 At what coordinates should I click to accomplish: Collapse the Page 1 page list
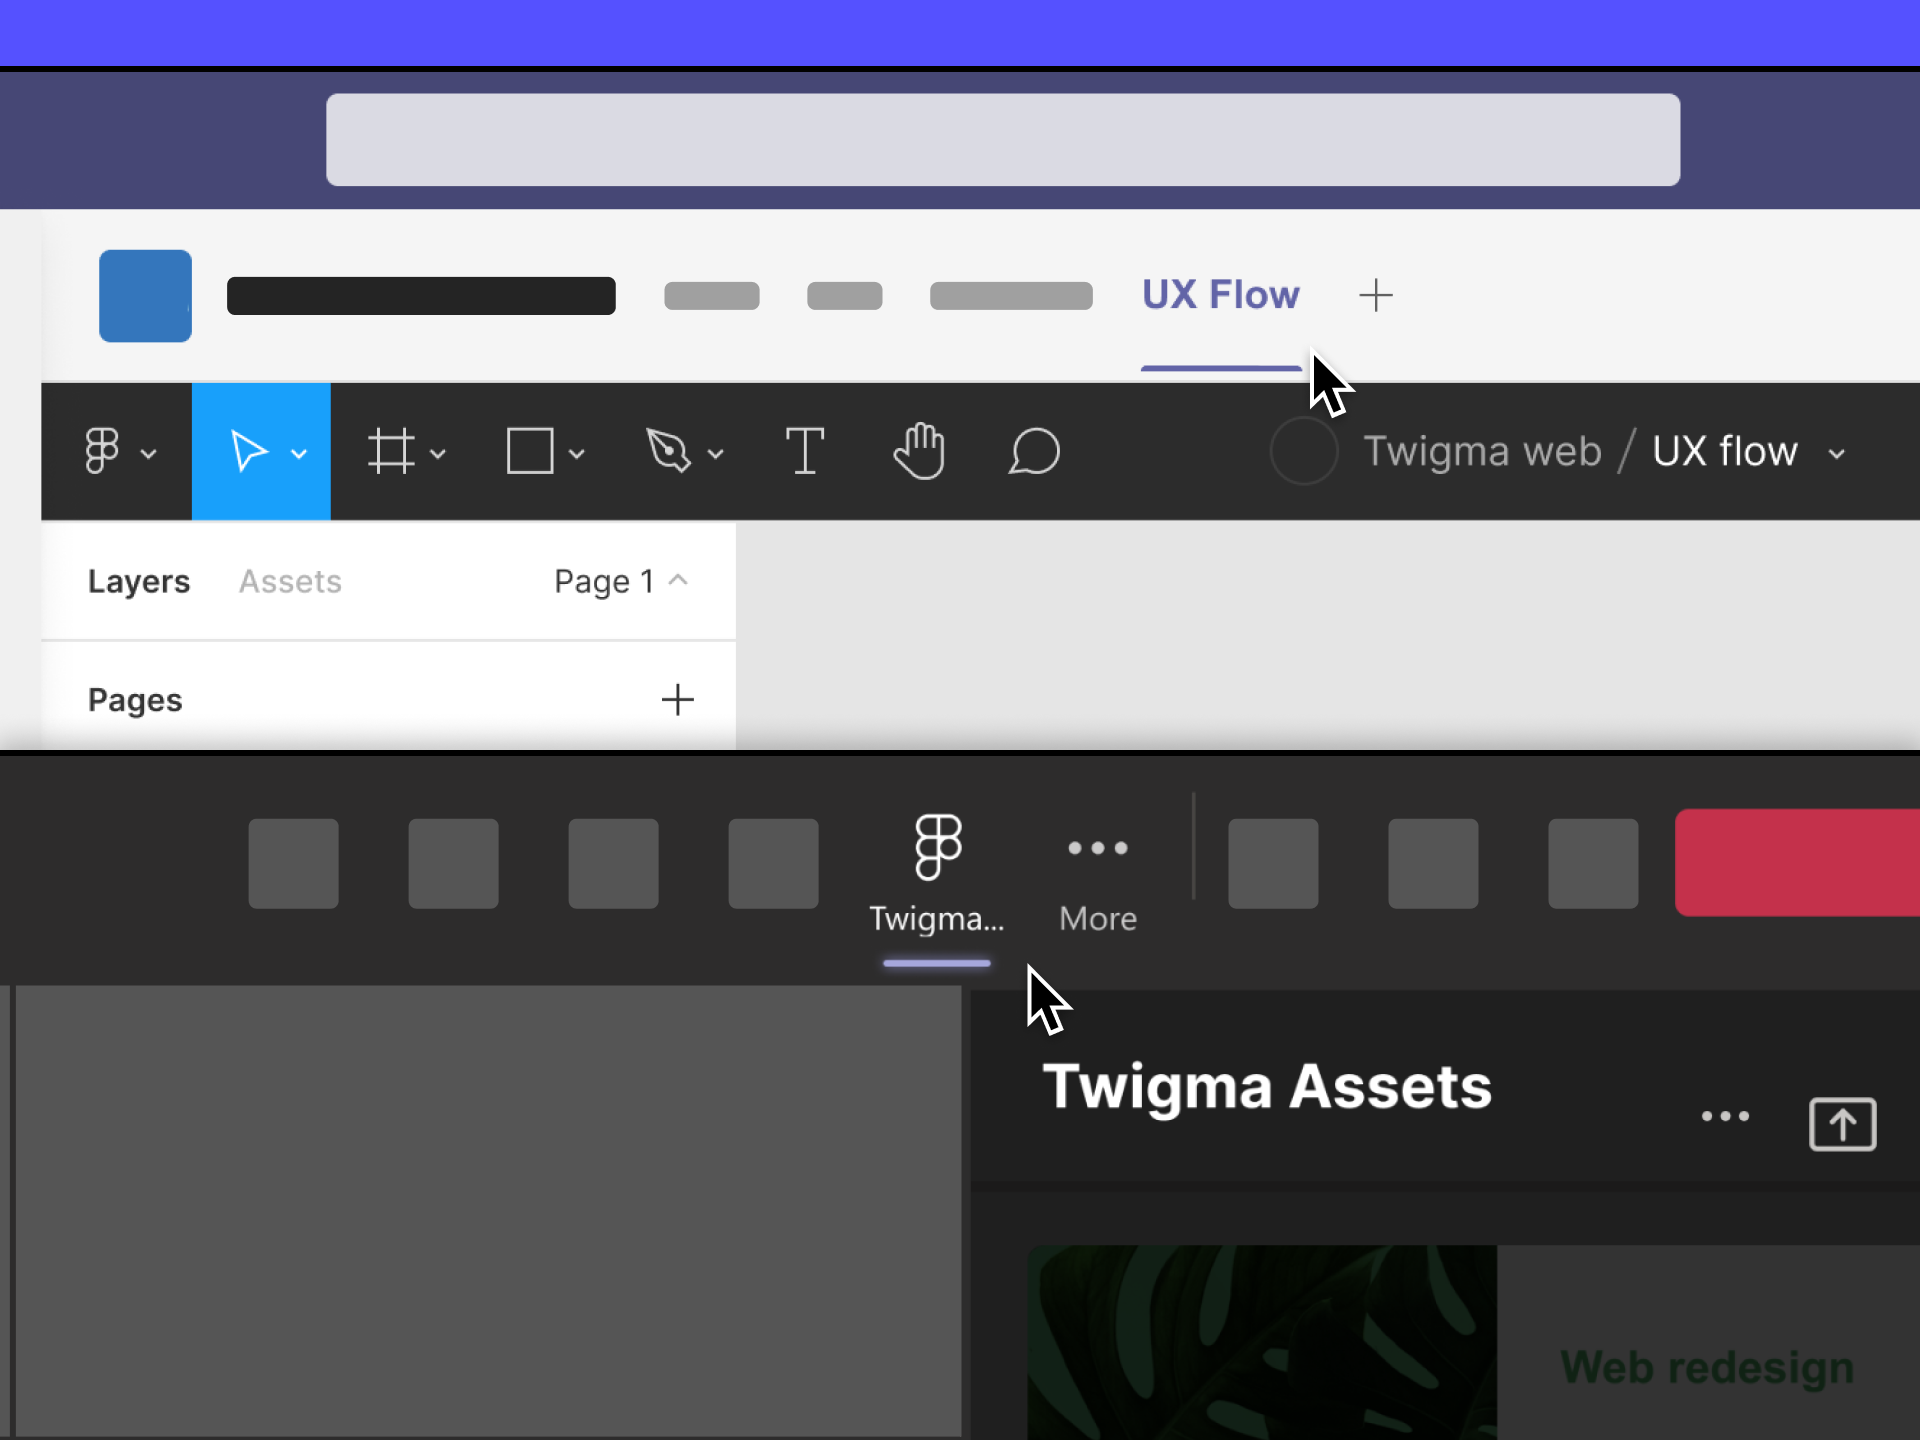tap(678, 580)
